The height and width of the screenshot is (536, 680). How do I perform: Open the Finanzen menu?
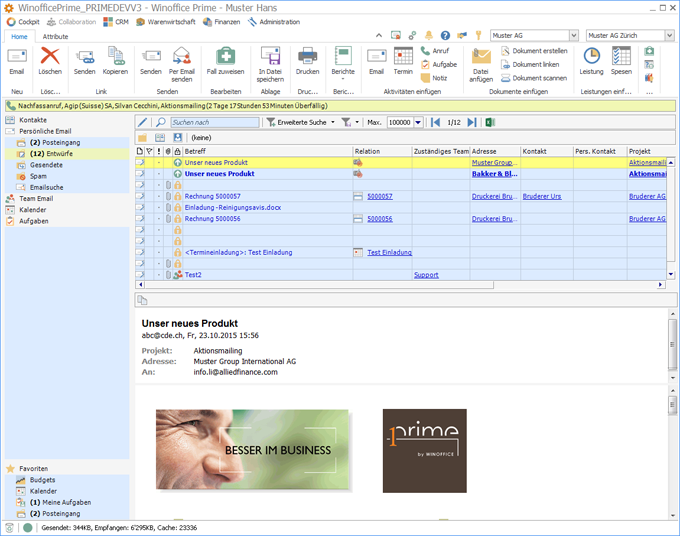click(x=222, y=22)
